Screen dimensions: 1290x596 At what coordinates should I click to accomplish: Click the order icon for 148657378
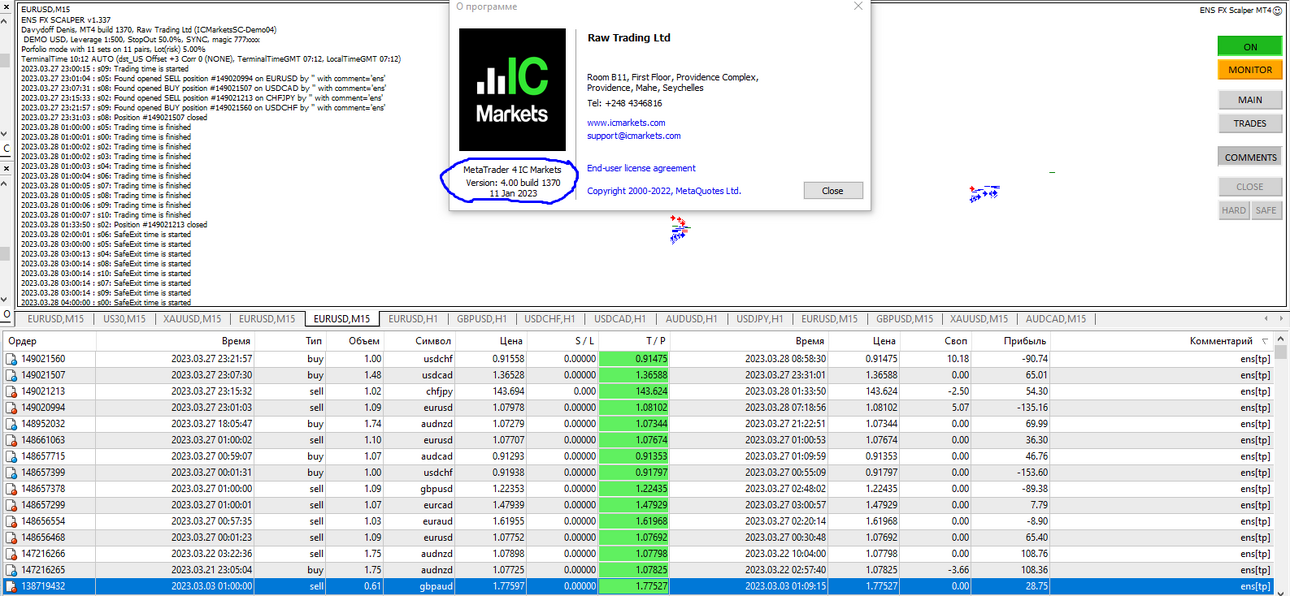click(x=12, y=489)
